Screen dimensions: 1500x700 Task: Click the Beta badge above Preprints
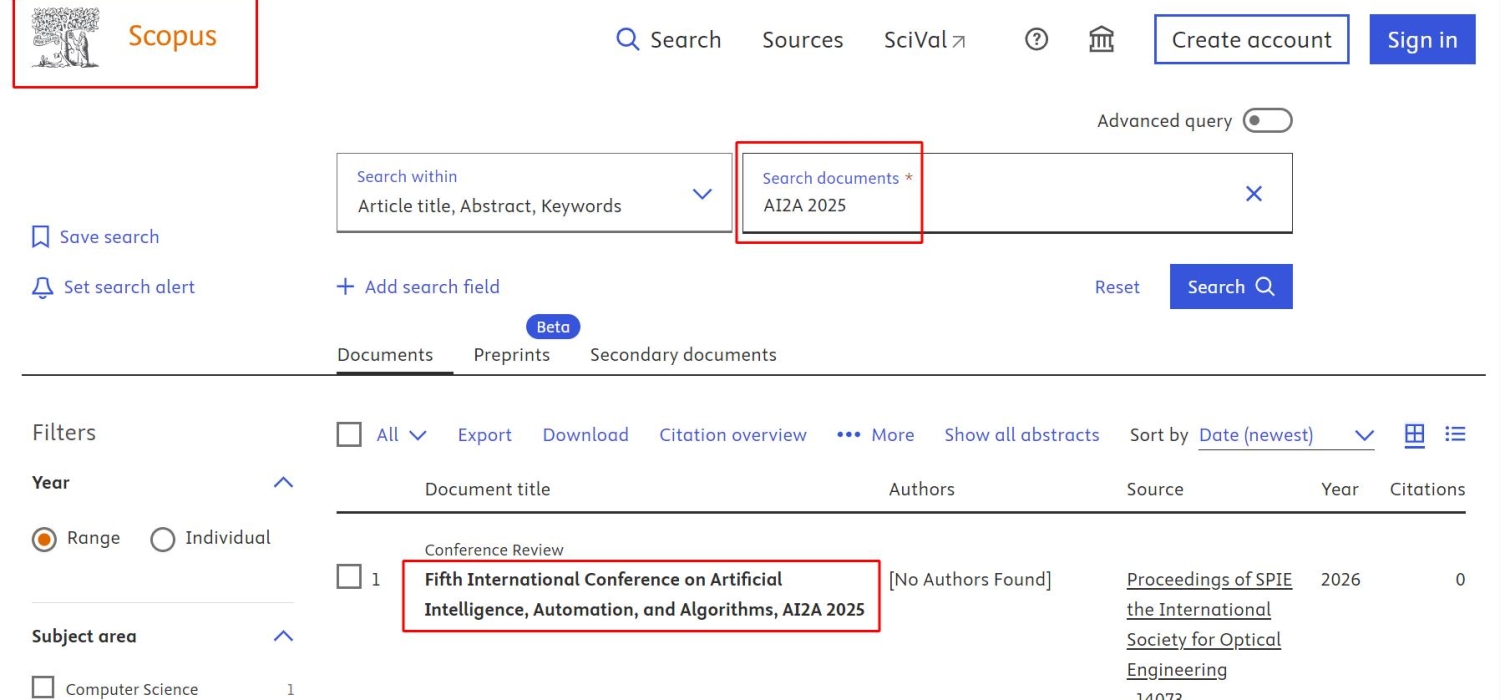553,327
